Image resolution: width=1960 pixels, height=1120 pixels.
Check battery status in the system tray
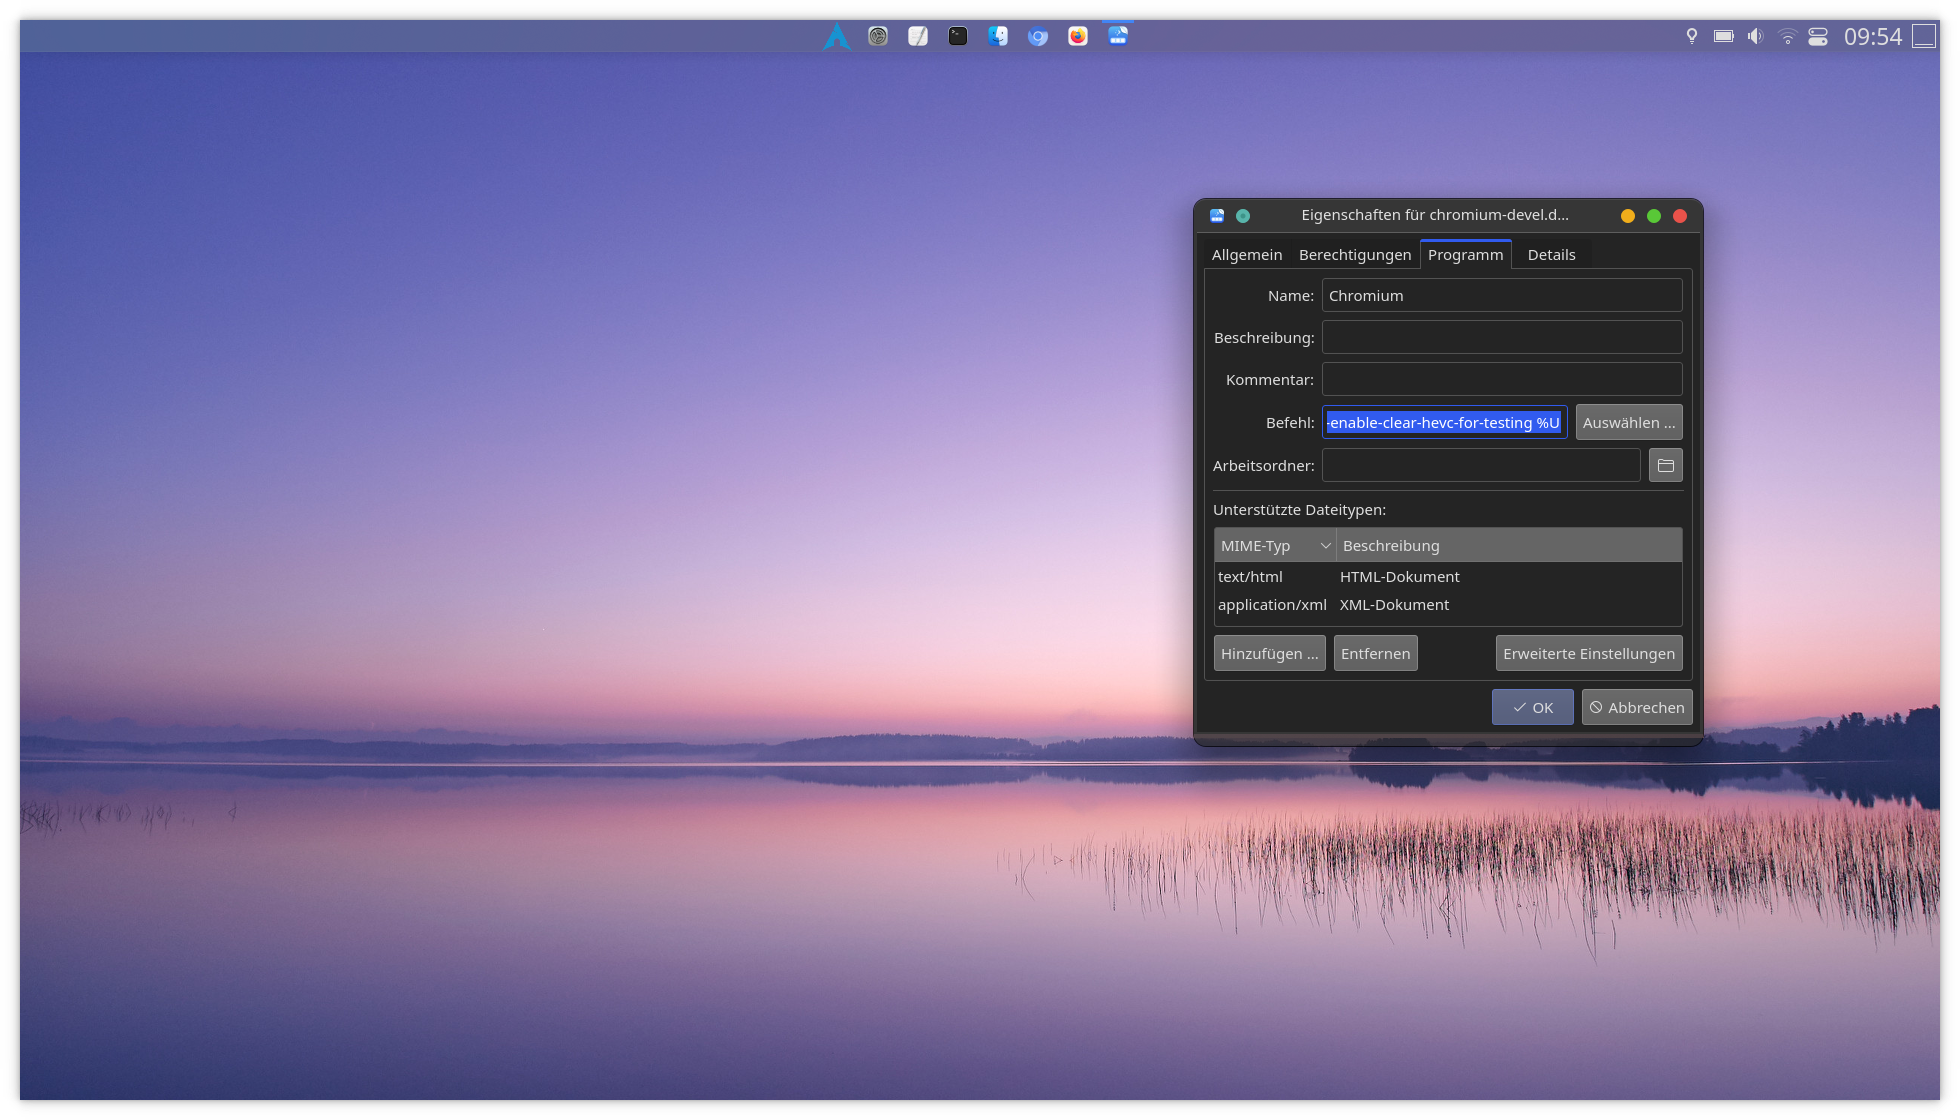(1723, 36)
